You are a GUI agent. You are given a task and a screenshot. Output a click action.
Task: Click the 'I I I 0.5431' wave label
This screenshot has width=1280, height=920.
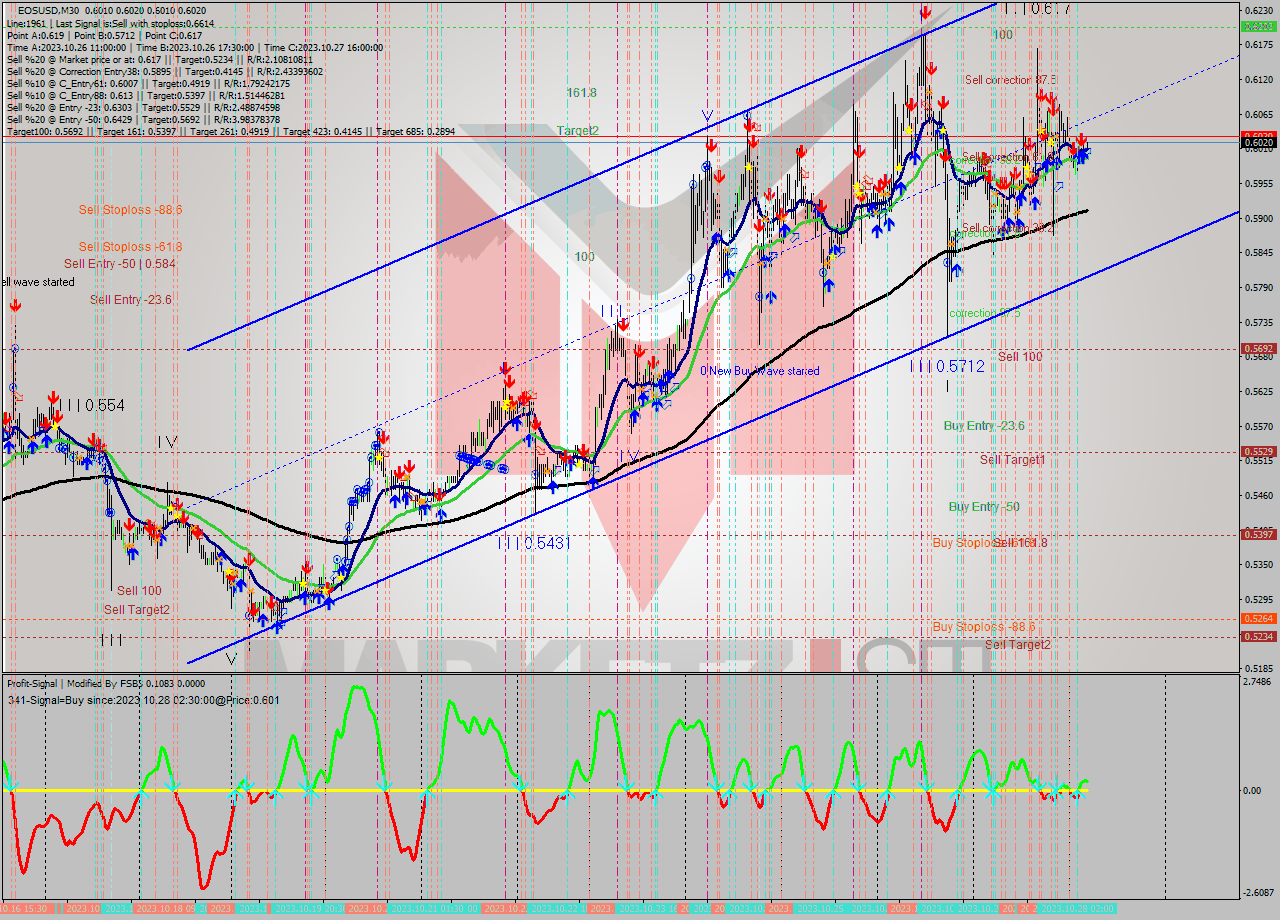533,543
